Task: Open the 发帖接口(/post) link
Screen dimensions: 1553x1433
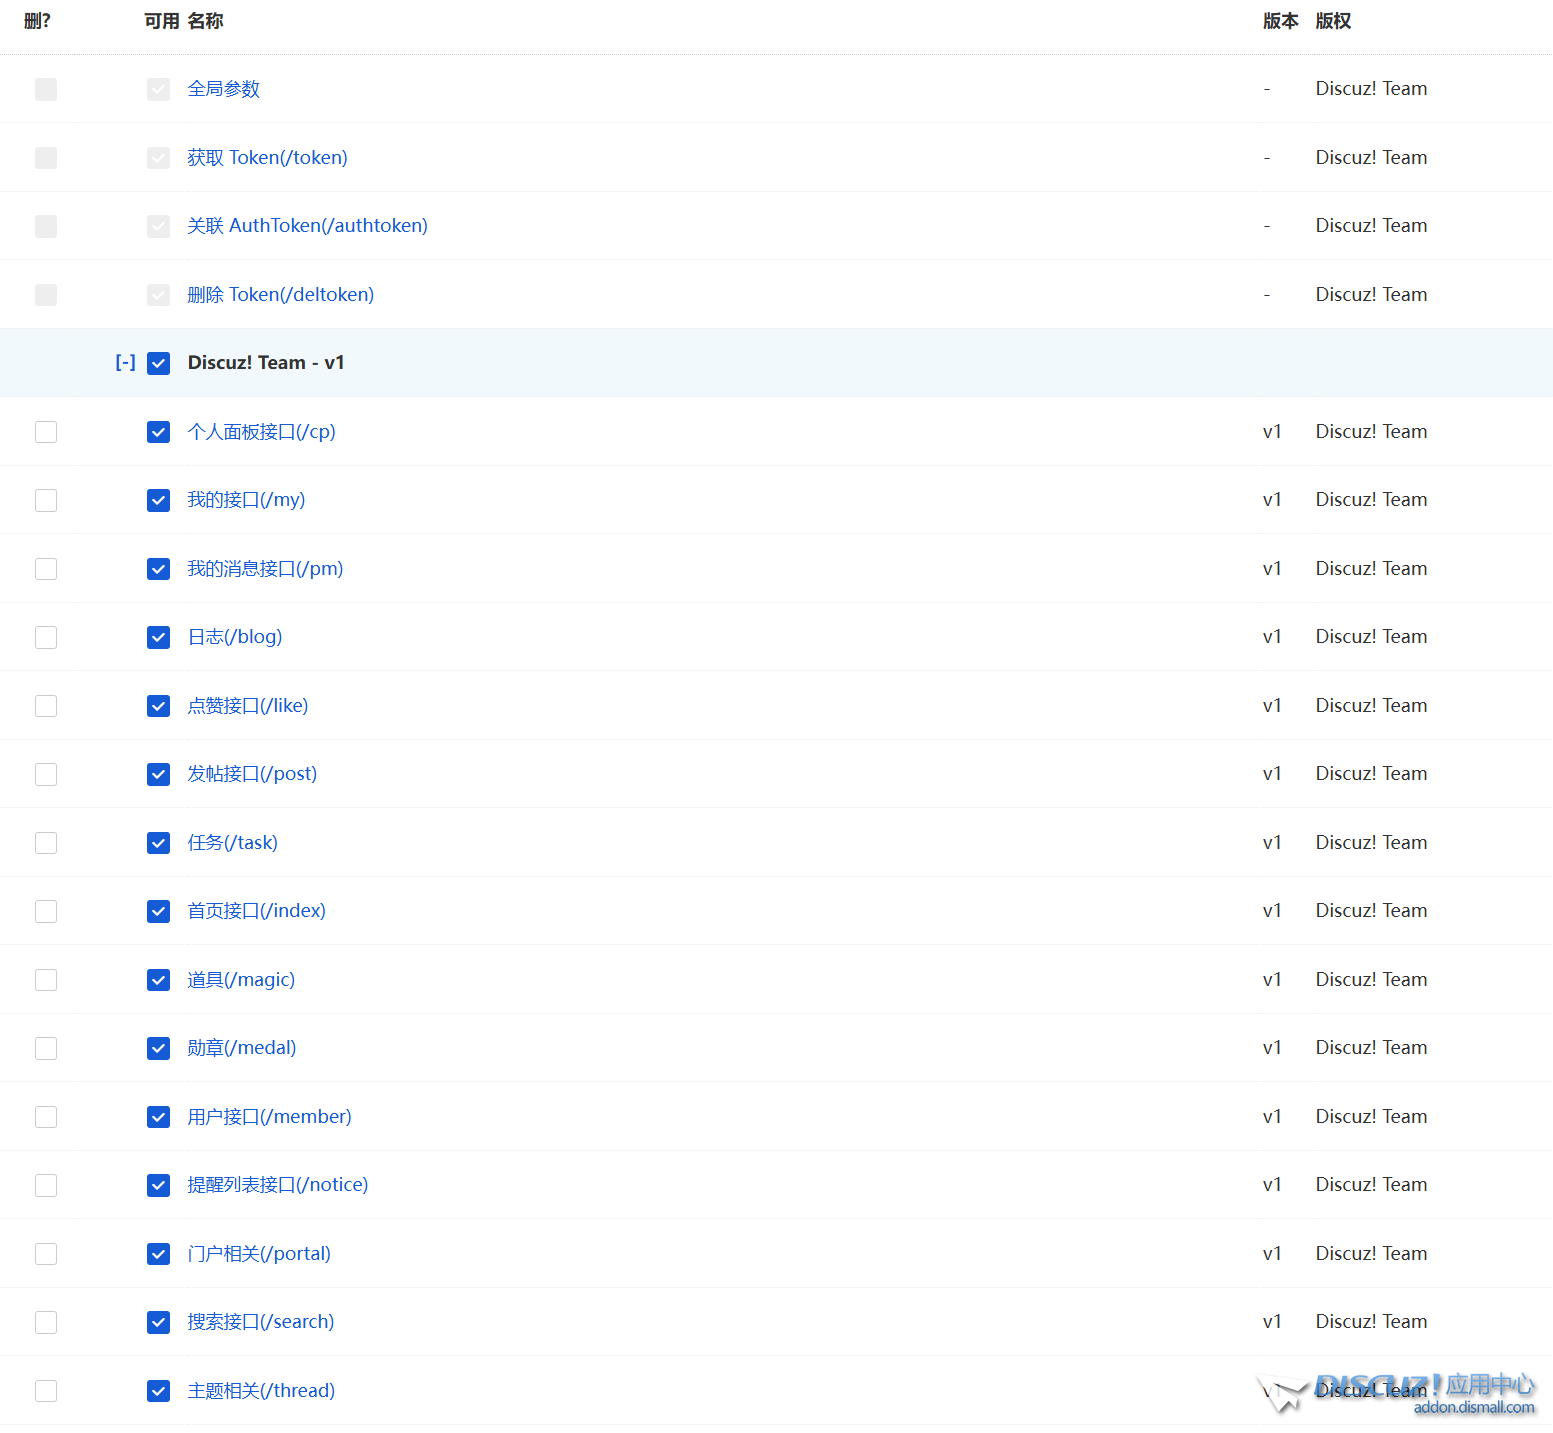Action: click(253, 774)
